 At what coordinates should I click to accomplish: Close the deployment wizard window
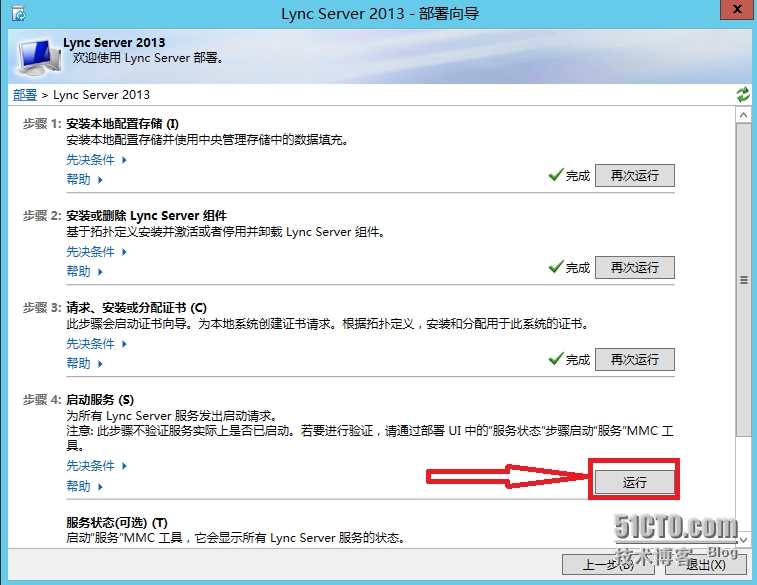click(737, 9)
